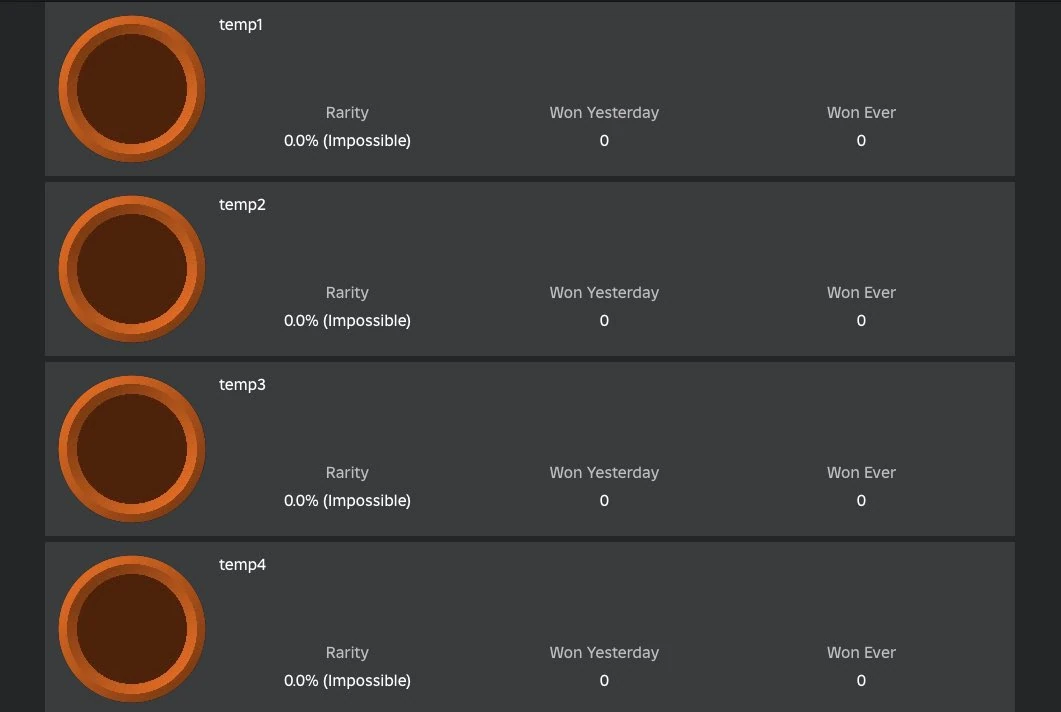Select the Rarity label in temp4 row
1061x712 pixels.
pyautogui.click(x=347, y=653)
